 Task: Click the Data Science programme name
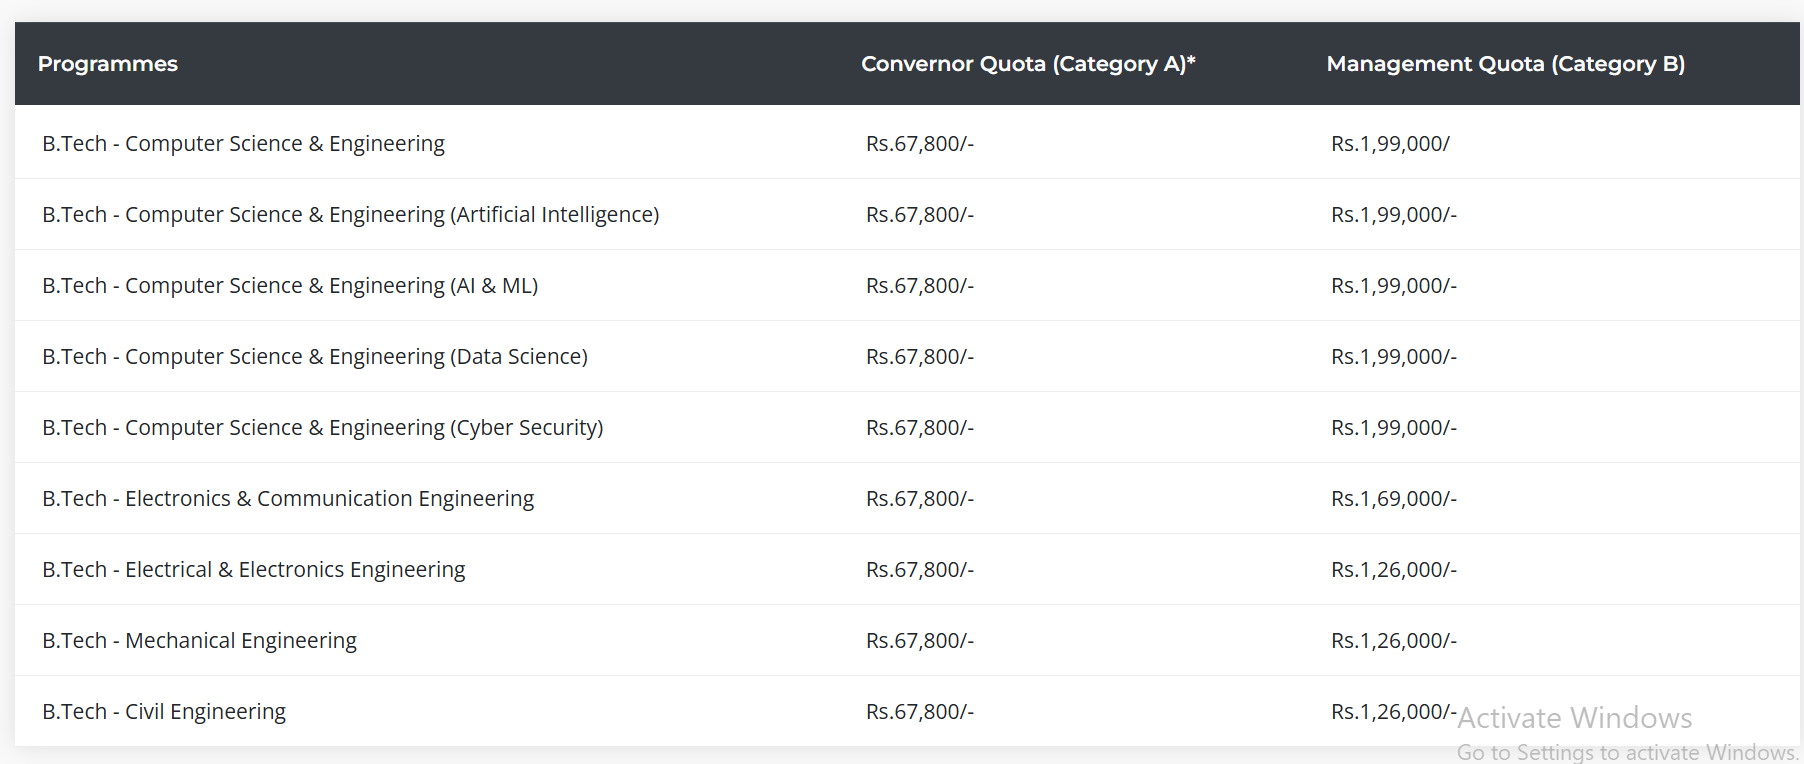coord(314,357)
